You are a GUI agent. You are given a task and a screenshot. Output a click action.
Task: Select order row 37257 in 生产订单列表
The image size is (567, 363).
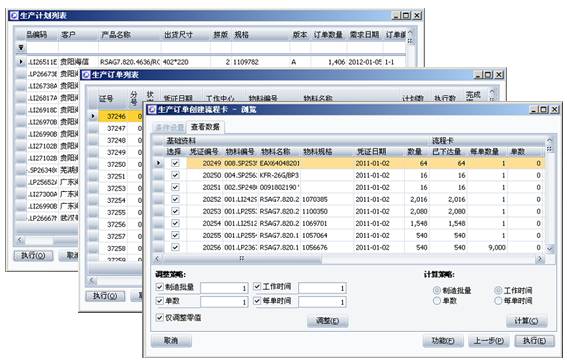click(x=116, y=236)
